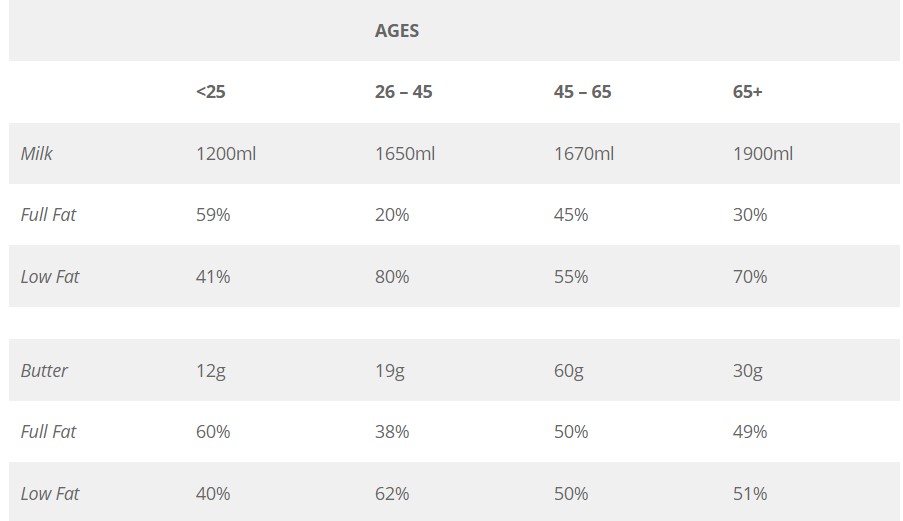The height and width of the screenshot is (521, 903).
Task: Select the <25 age column header
Action: (211, 92)
